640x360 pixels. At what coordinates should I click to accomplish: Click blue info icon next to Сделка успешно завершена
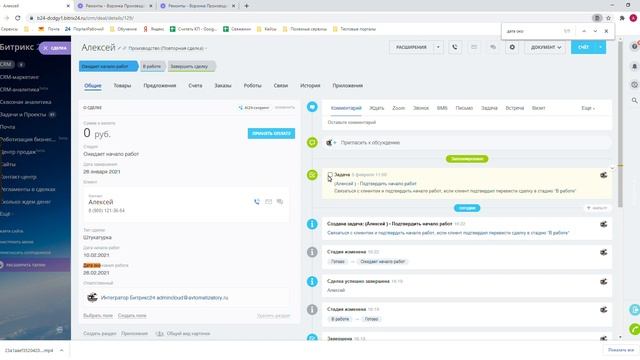[x=312, y=282]
